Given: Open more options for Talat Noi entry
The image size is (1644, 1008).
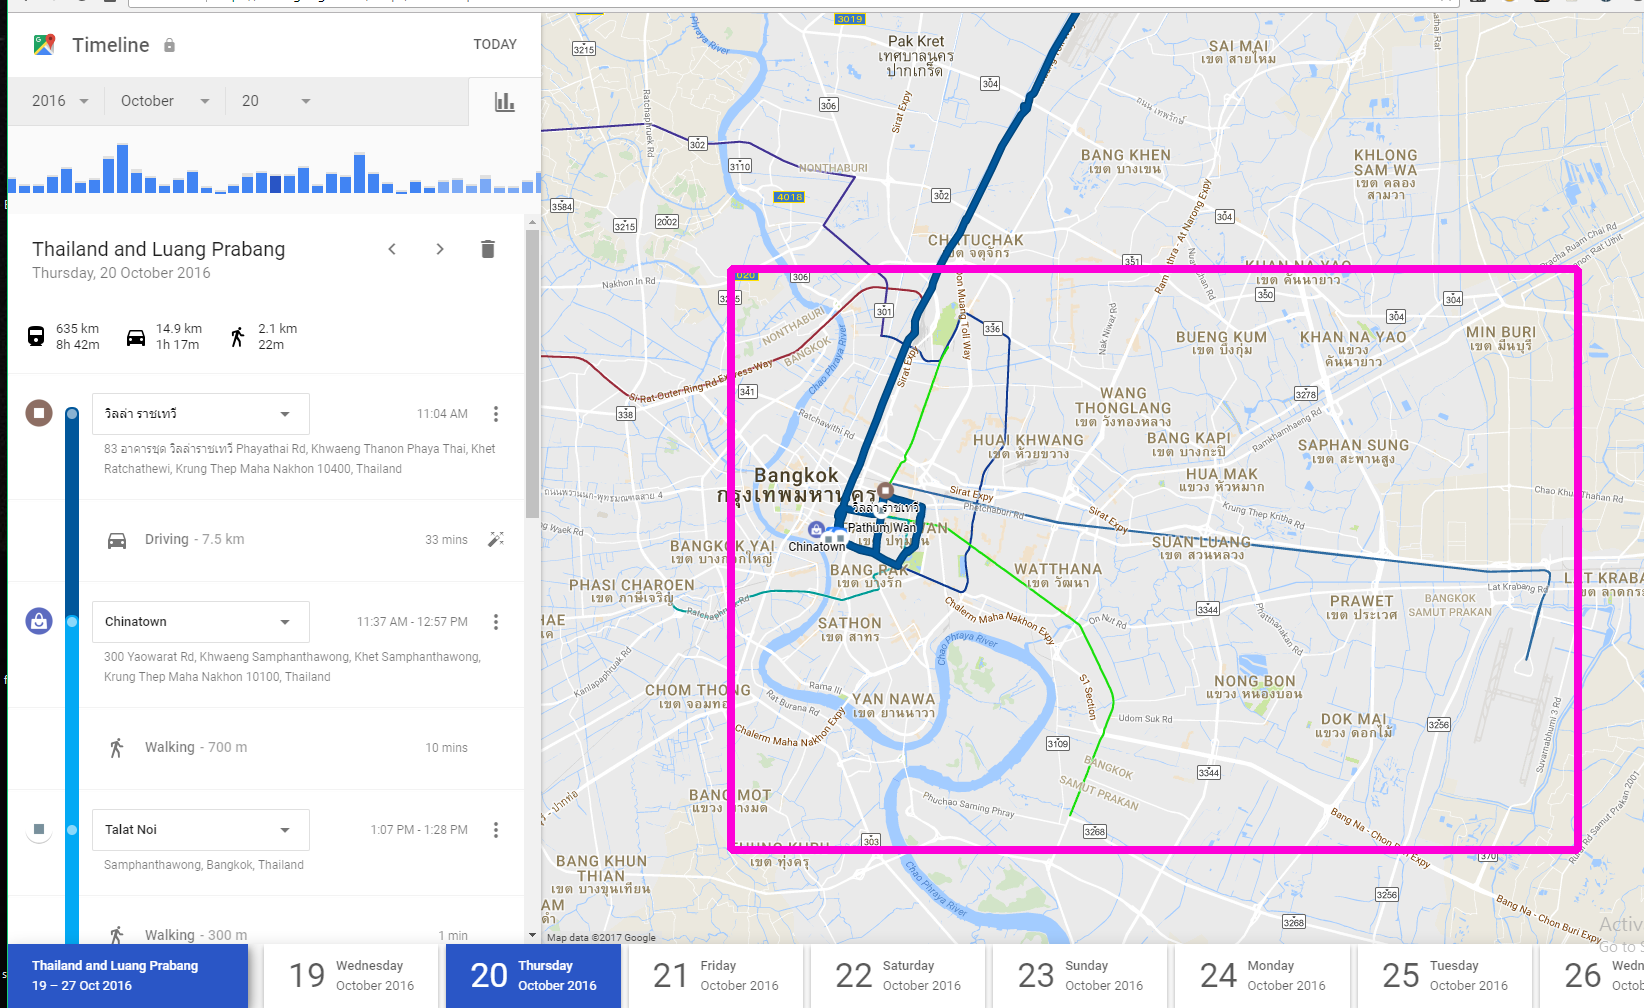Looking at the screenshot, I should pos(496,830).
